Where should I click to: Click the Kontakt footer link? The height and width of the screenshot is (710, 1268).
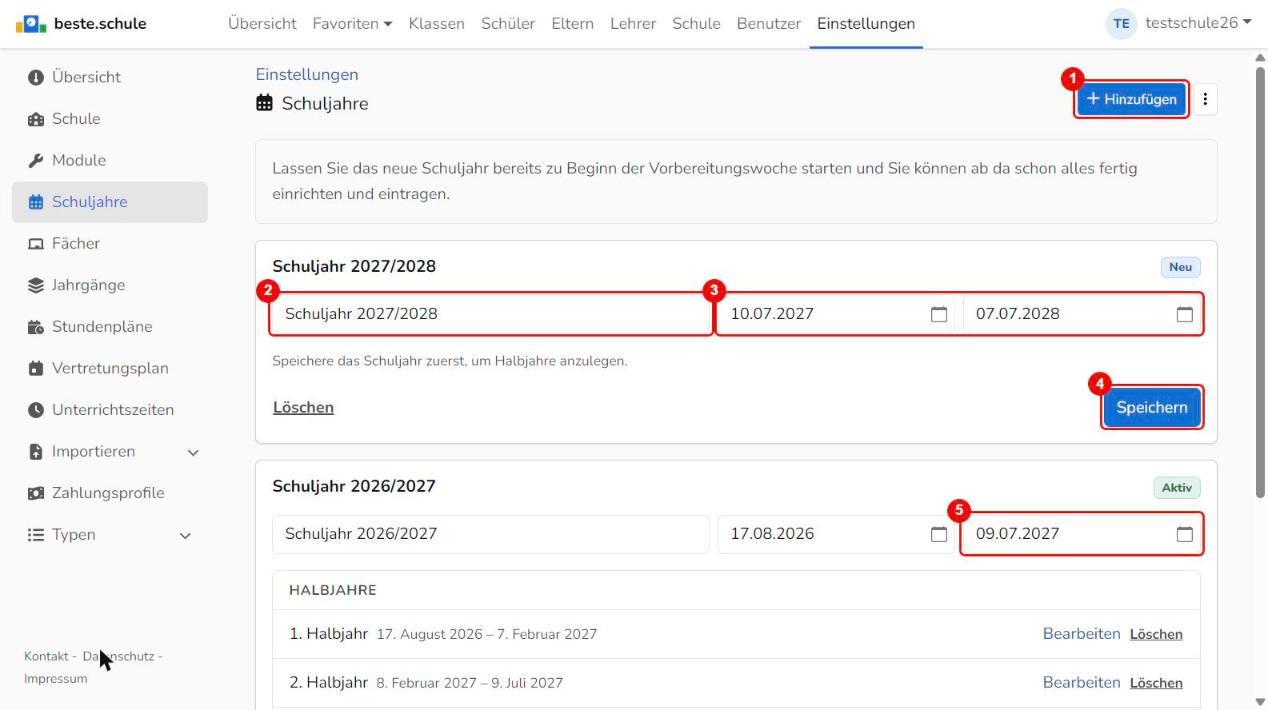[x=46, y=657]
